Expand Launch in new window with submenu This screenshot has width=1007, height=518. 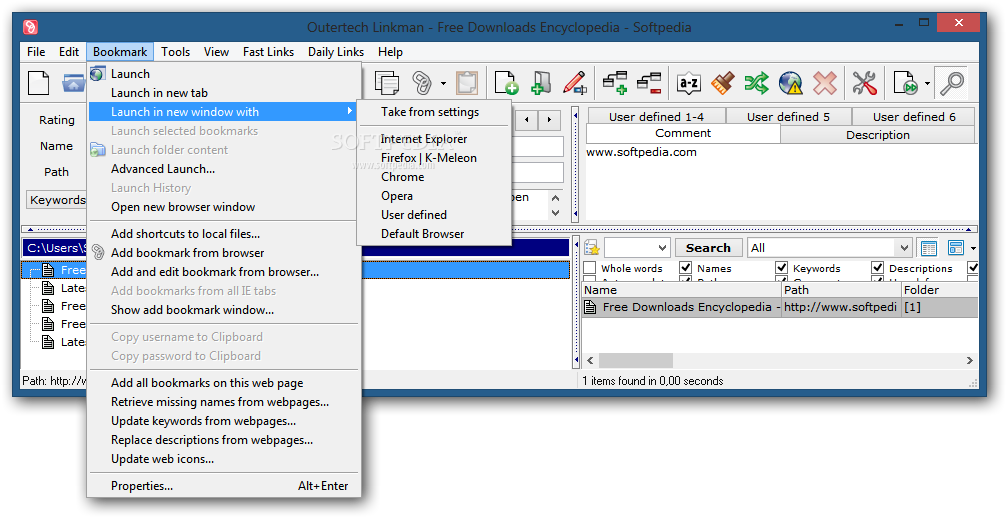[x=223, y=112]
